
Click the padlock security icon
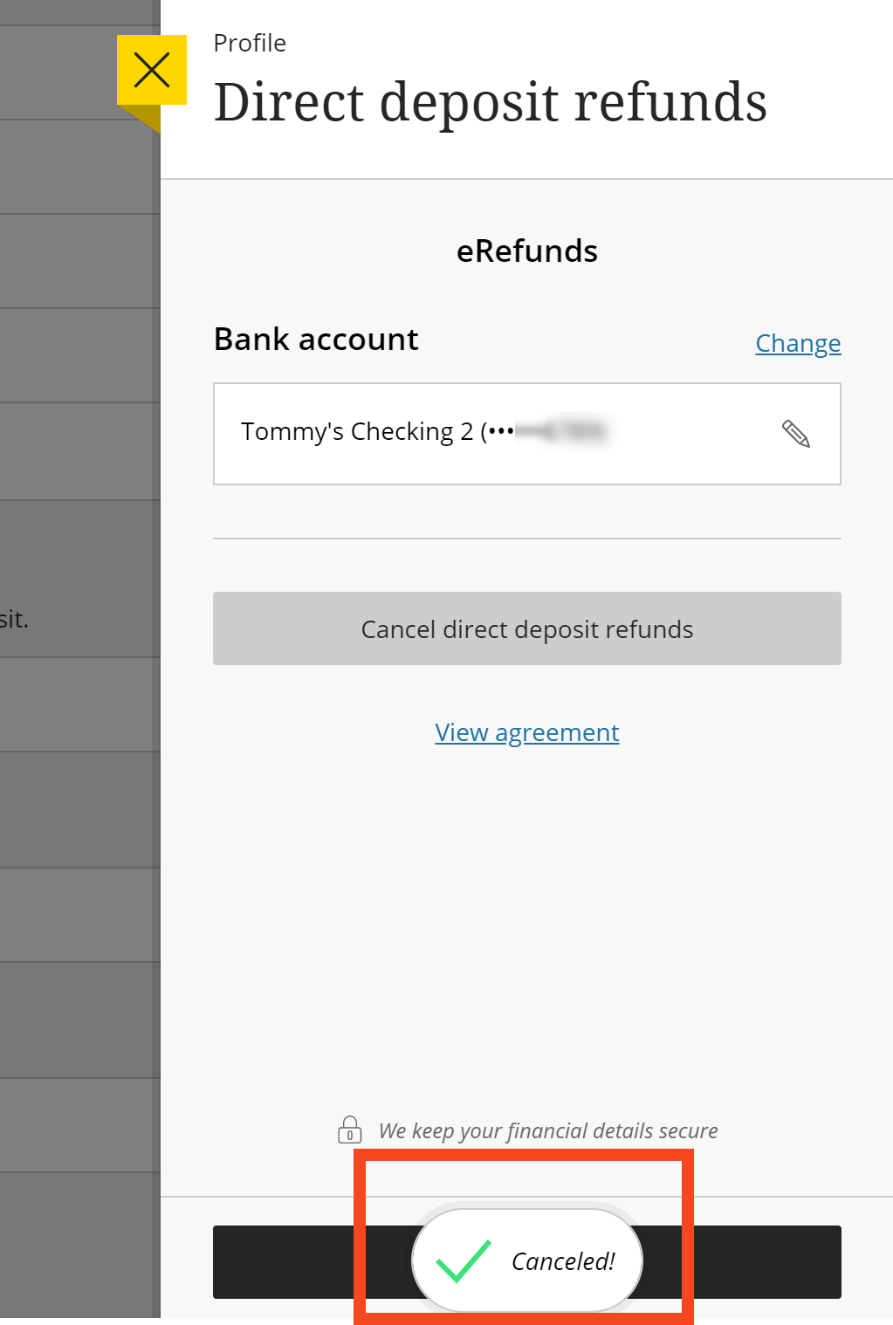click(x=349, y=1129)
